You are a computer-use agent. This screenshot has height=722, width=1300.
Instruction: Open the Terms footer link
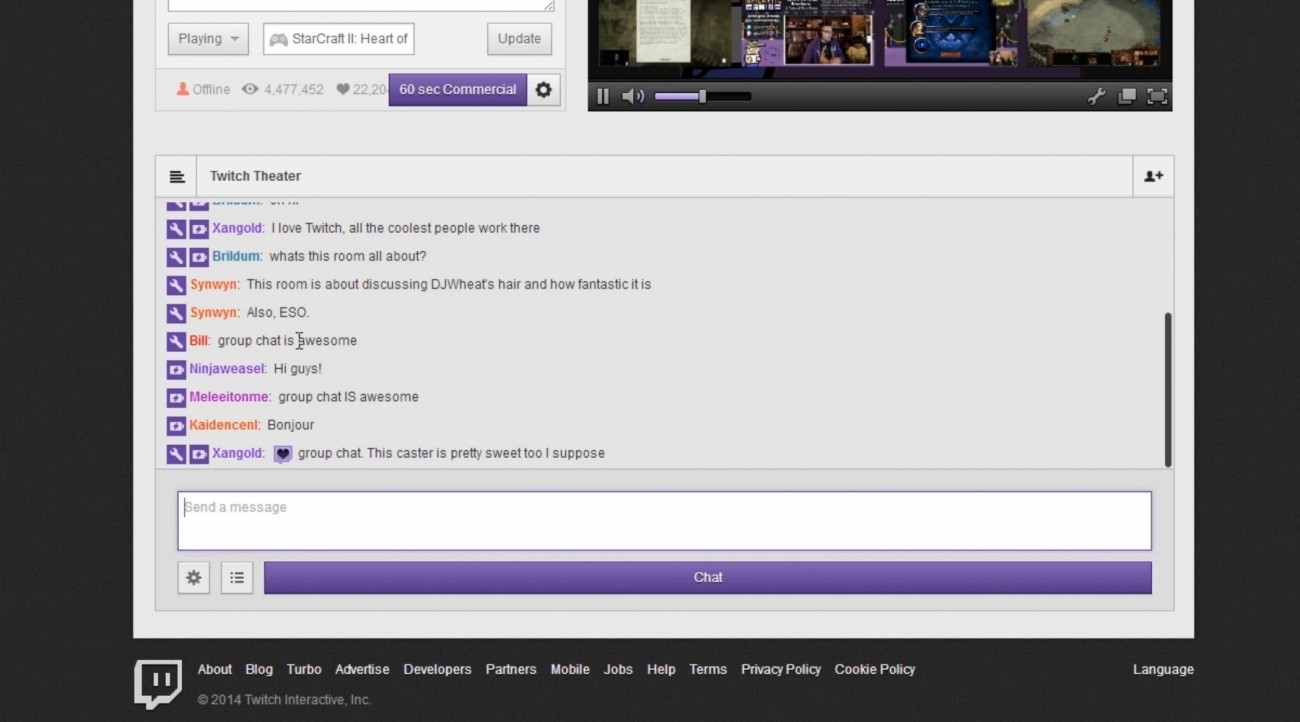(708, 669)
